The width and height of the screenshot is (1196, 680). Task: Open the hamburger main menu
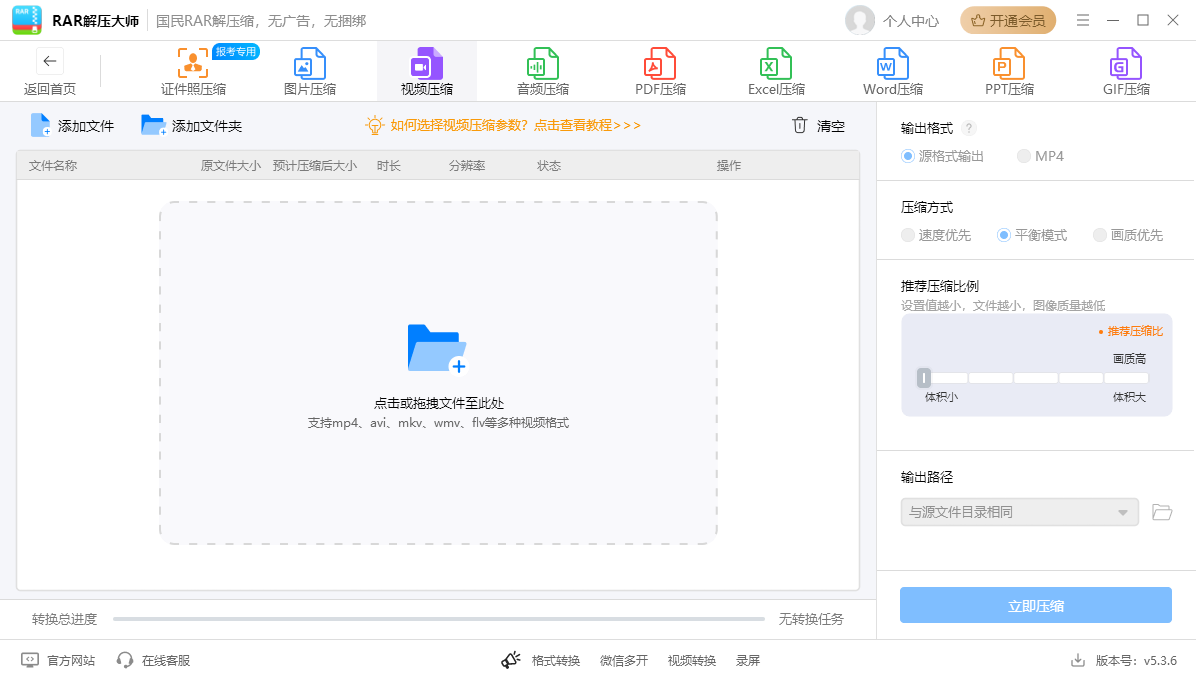click(1083, 20)
